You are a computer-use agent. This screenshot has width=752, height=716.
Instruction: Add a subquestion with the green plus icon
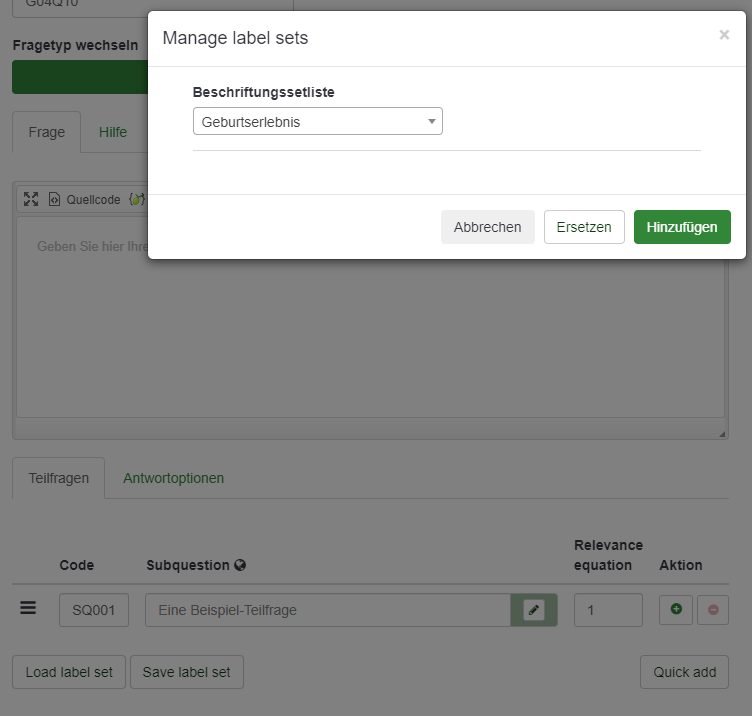click(x=676, y=609)
